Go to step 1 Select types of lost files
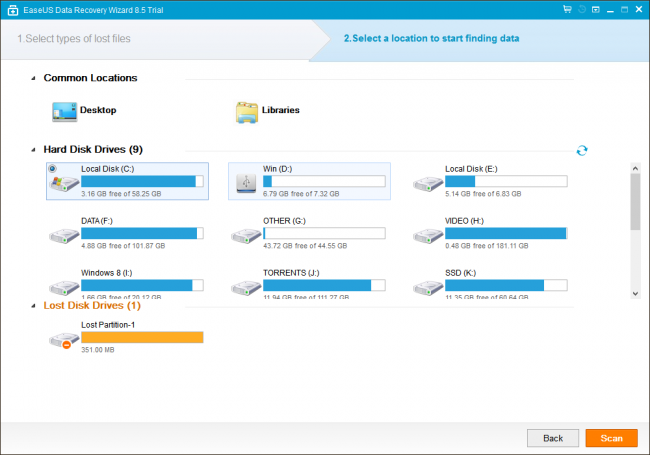Viewport: 650px width, 455px height. point(74,39)
